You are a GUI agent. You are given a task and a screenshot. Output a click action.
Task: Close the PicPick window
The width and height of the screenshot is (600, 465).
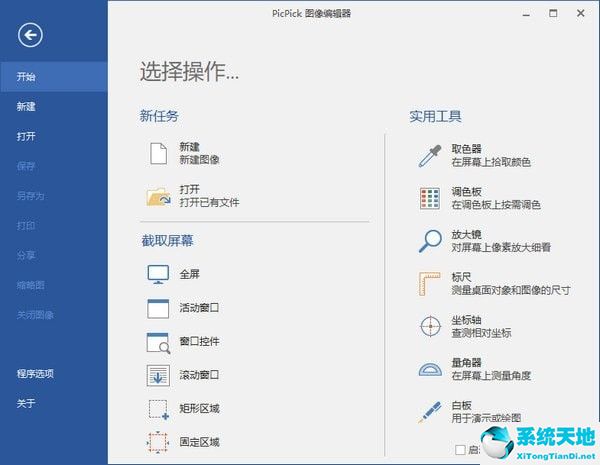(x=580, y=13)
